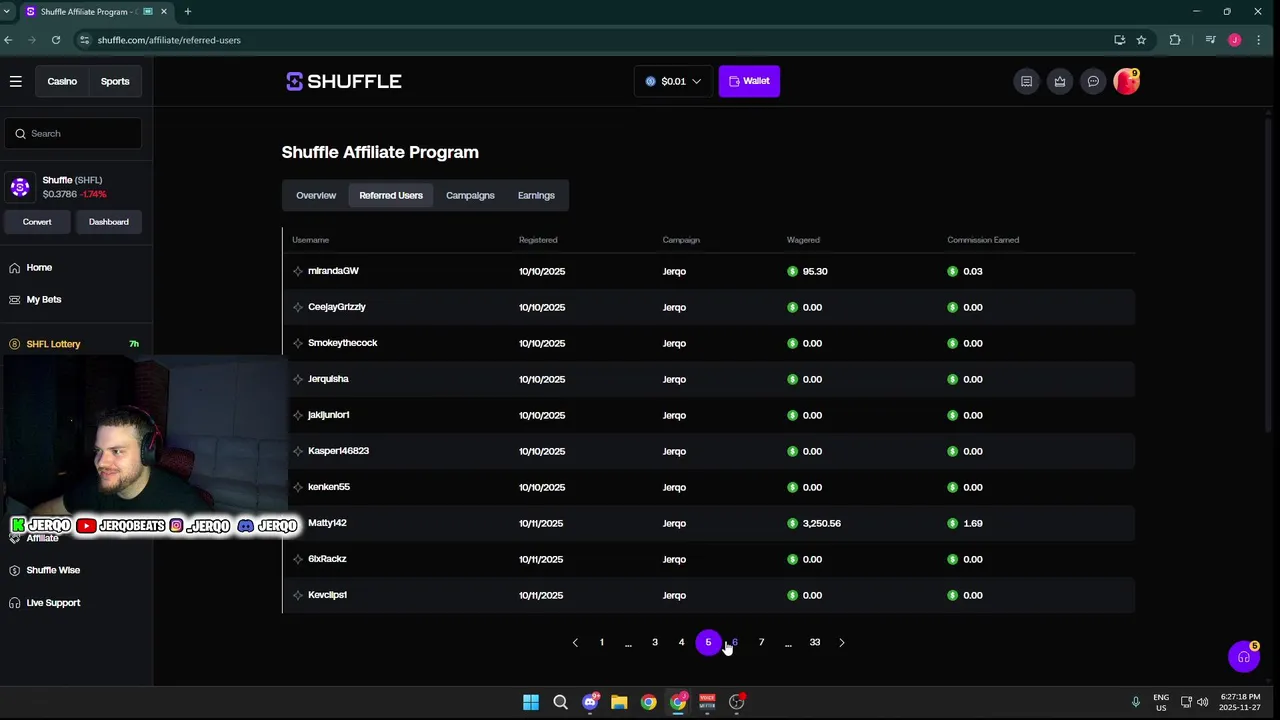
Task: Open the SHFL Dashboard button
Action: (108, 222)
